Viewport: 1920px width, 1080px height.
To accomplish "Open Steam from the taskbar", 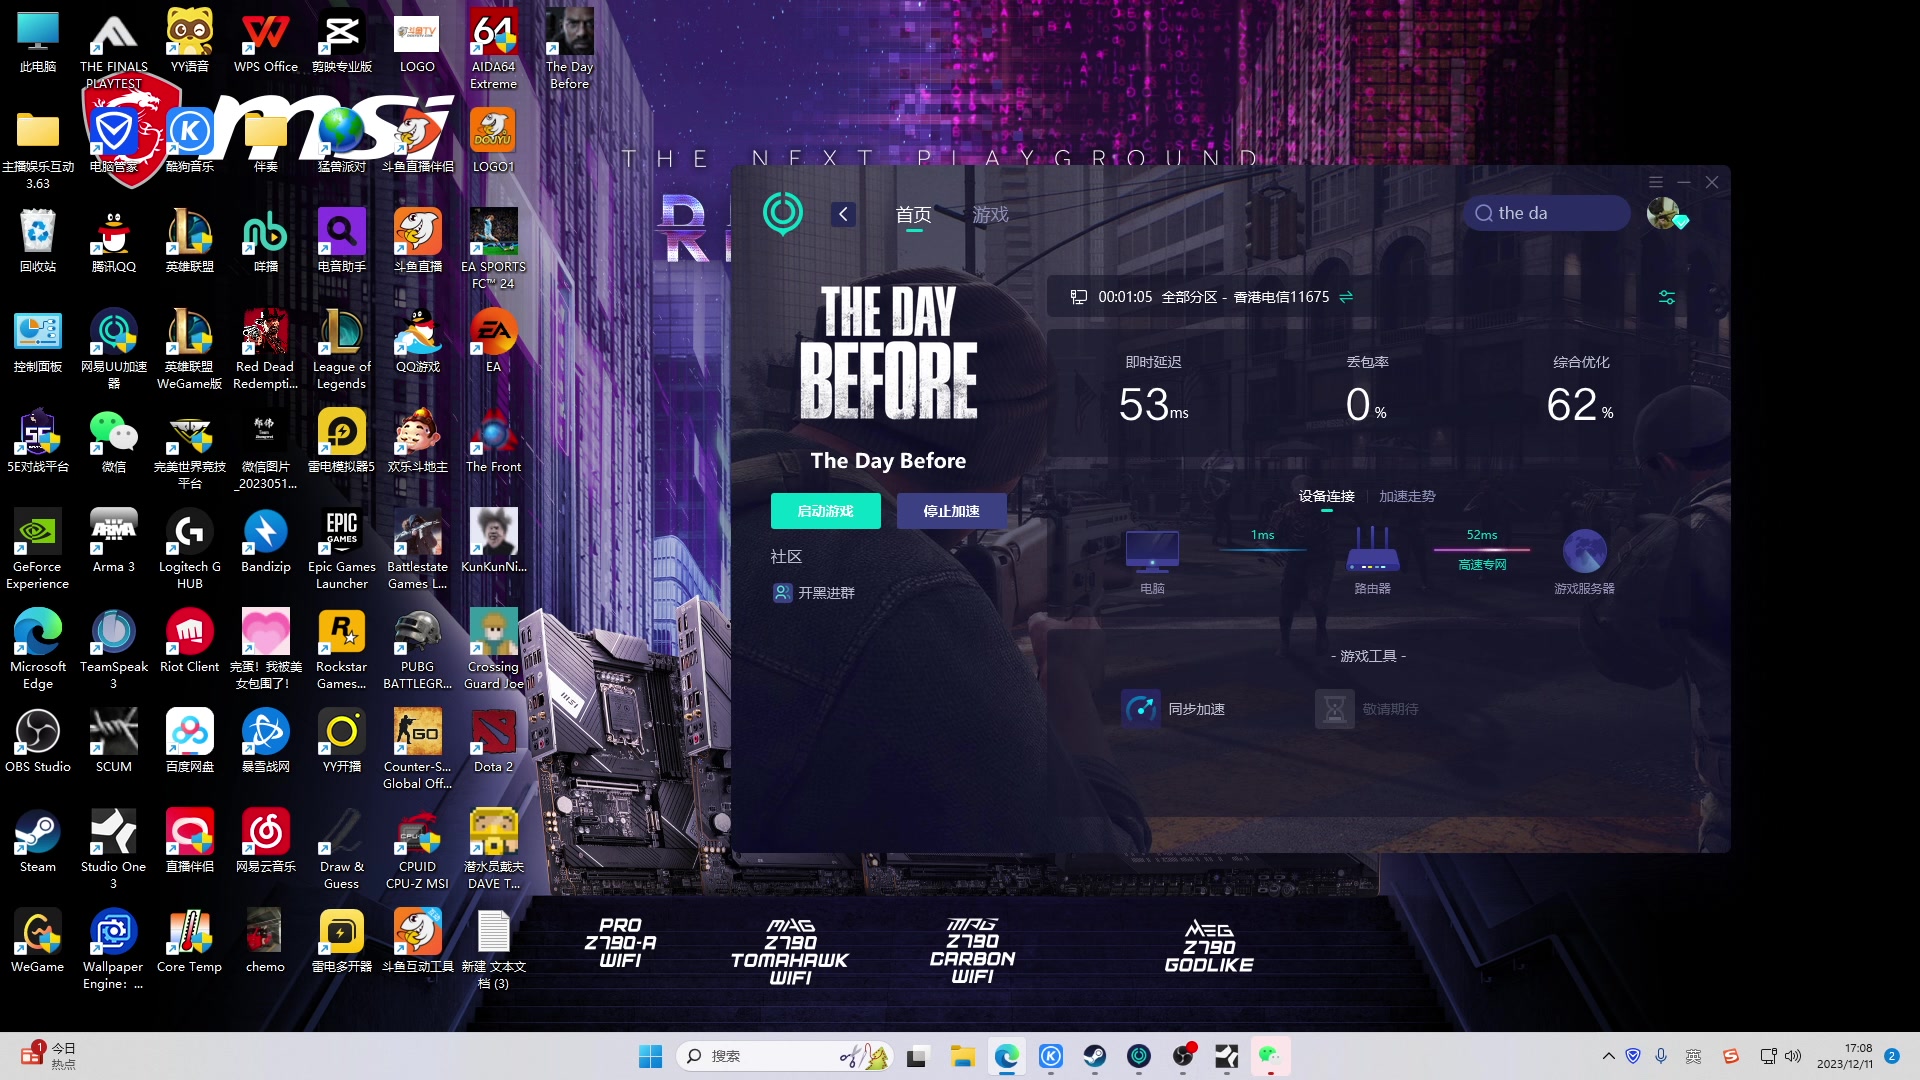I will pos(1095,1056).
